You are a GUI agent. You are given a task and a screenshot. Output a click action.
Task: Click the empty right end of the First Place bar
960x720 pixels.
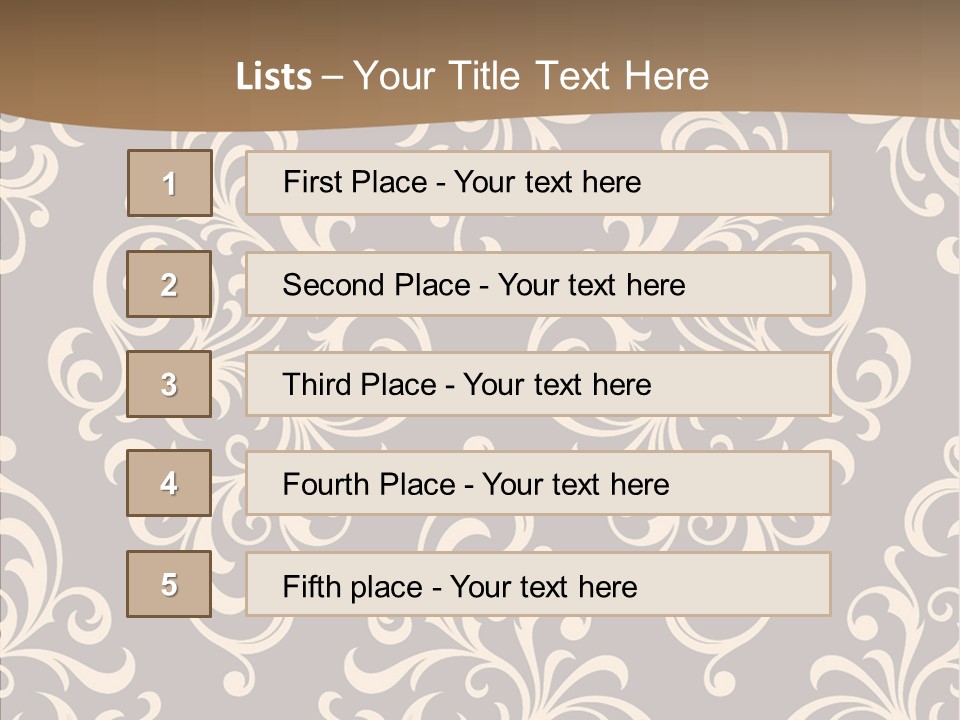pos(760,183)
